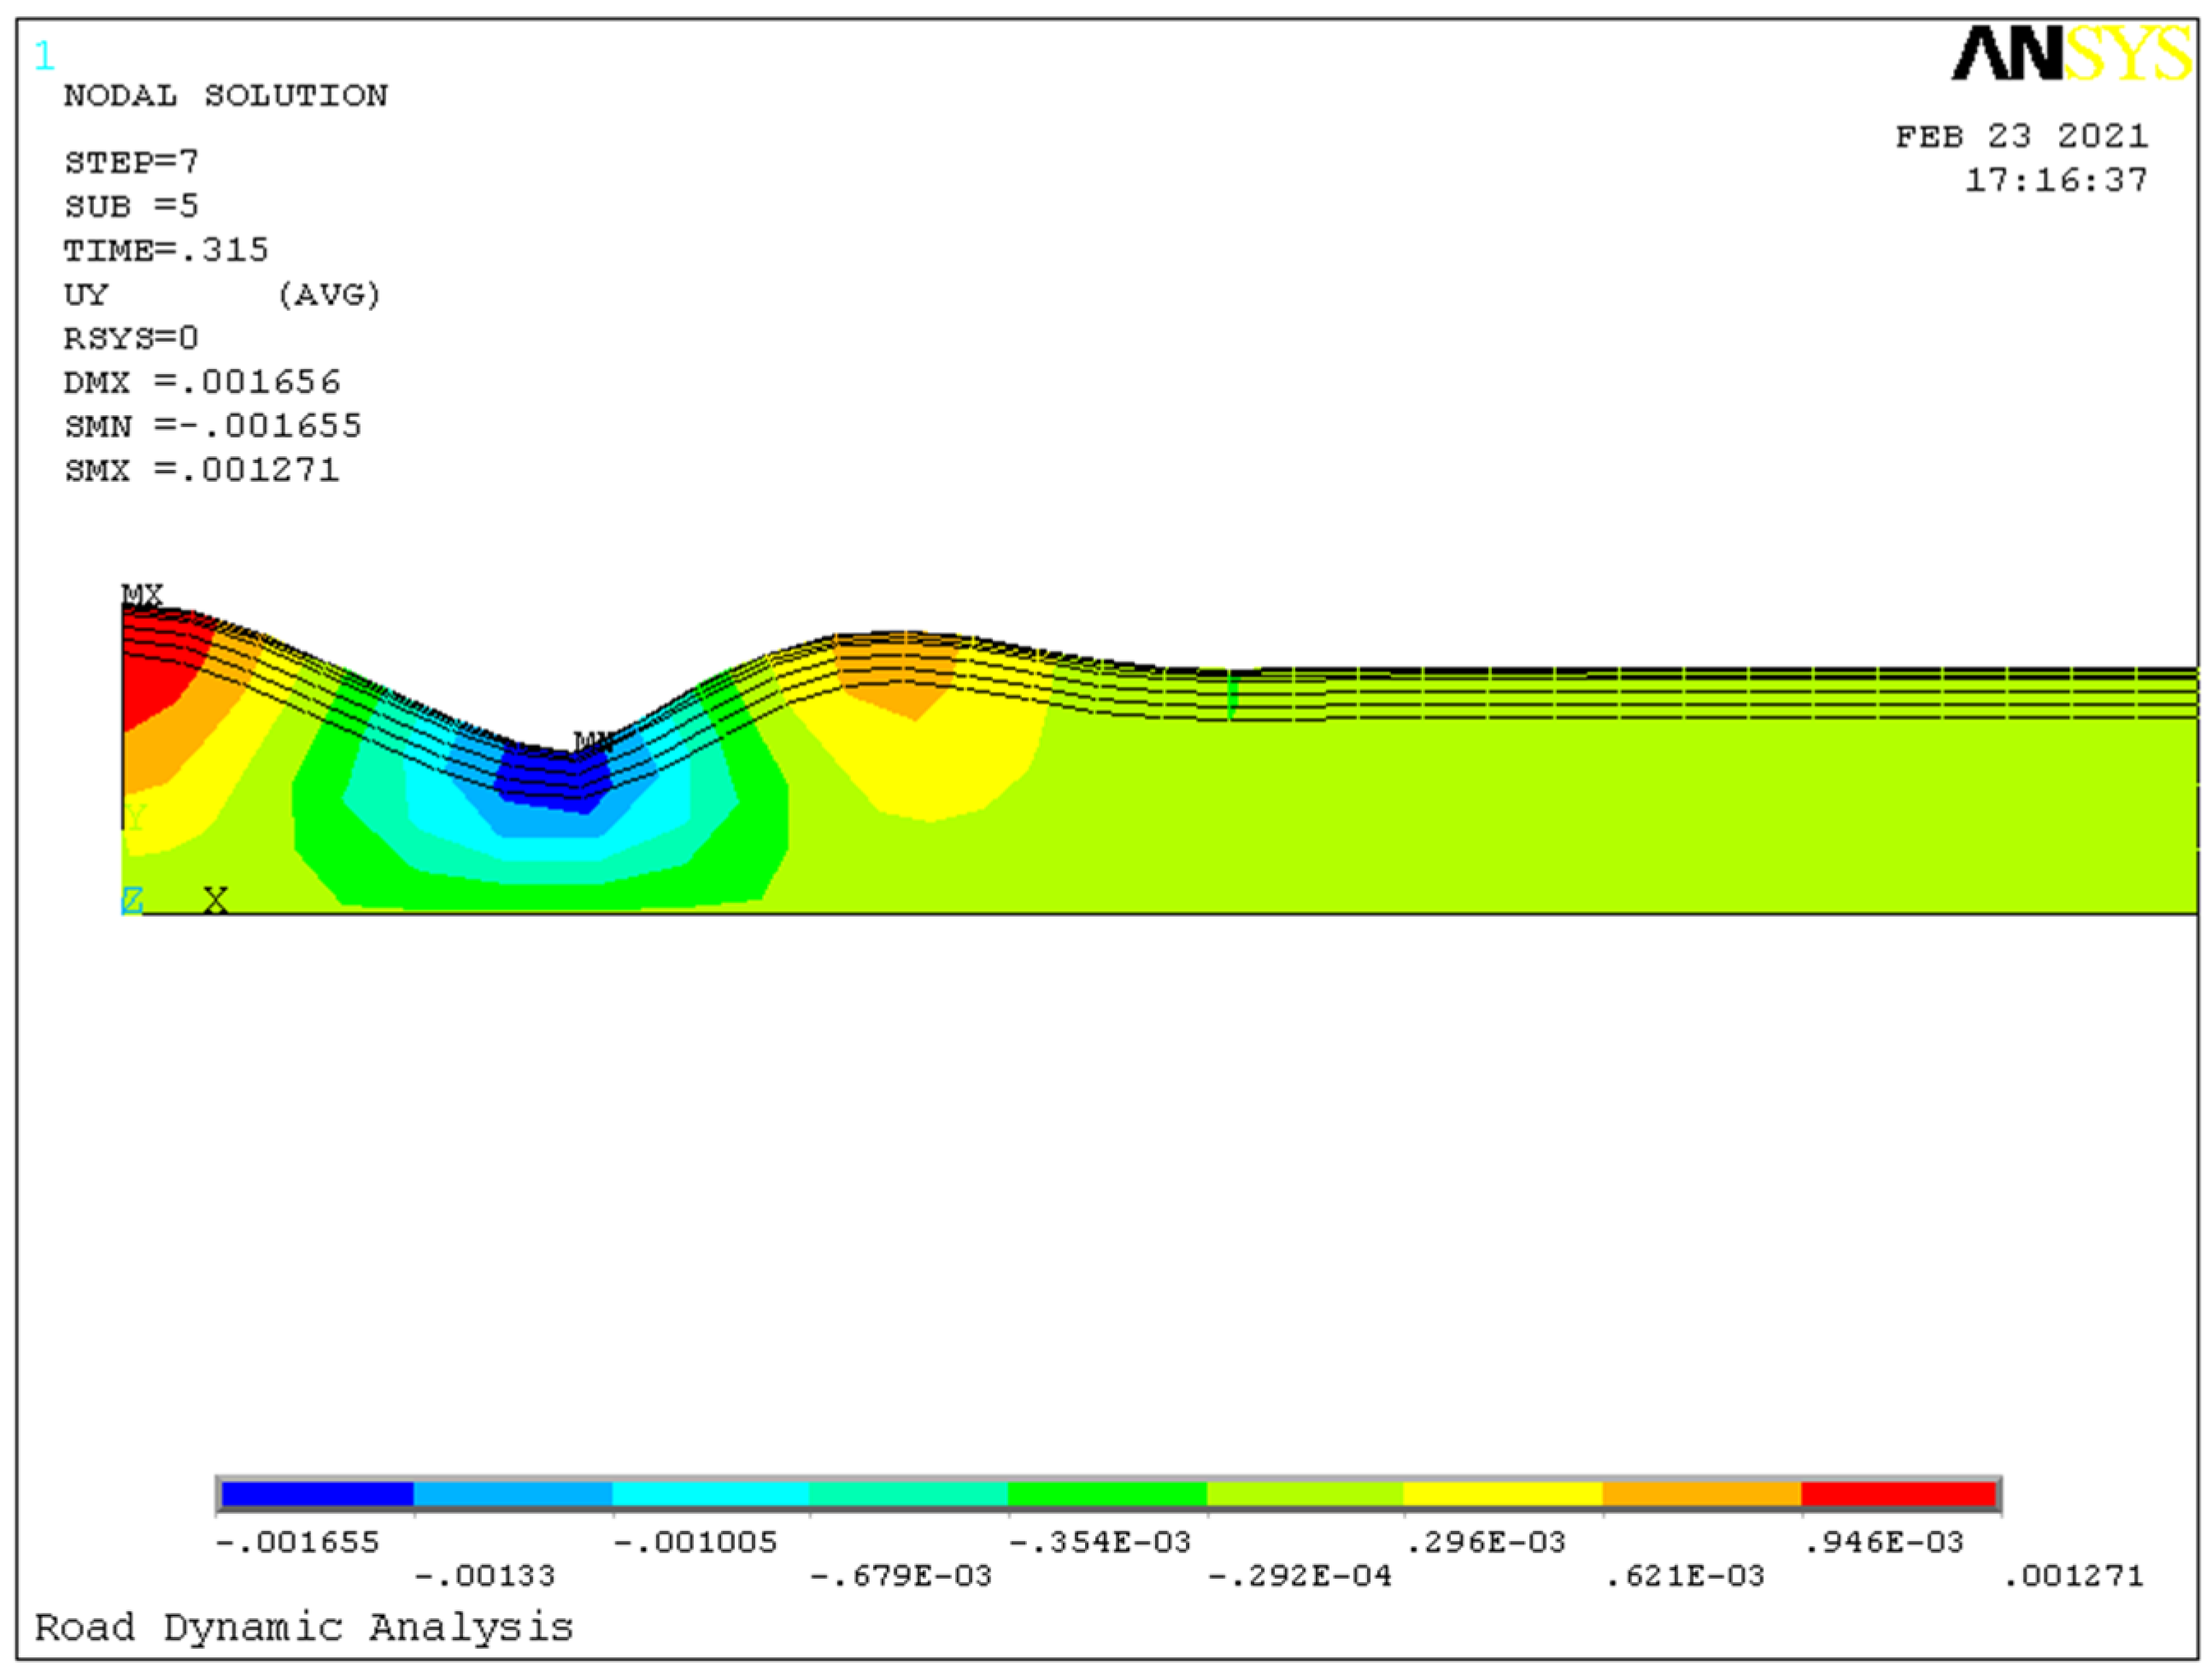Click the TIME=.315 label
This screenshot has width=2212, height=1677.
[166, 250]
